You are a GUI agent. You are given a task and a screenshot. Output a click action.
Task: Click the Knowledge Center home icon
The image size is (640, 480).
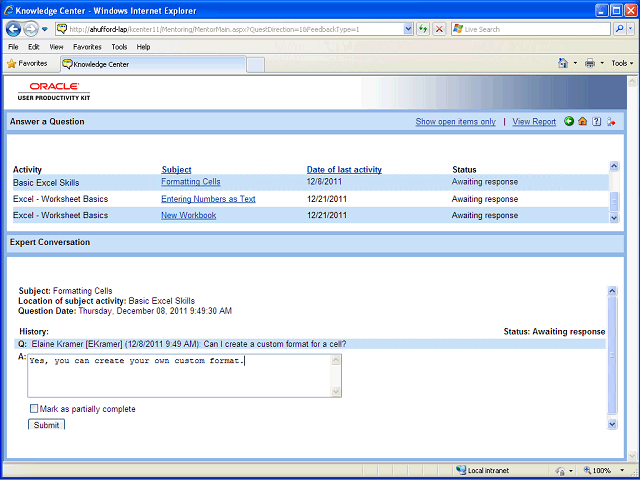coord(583,121)
